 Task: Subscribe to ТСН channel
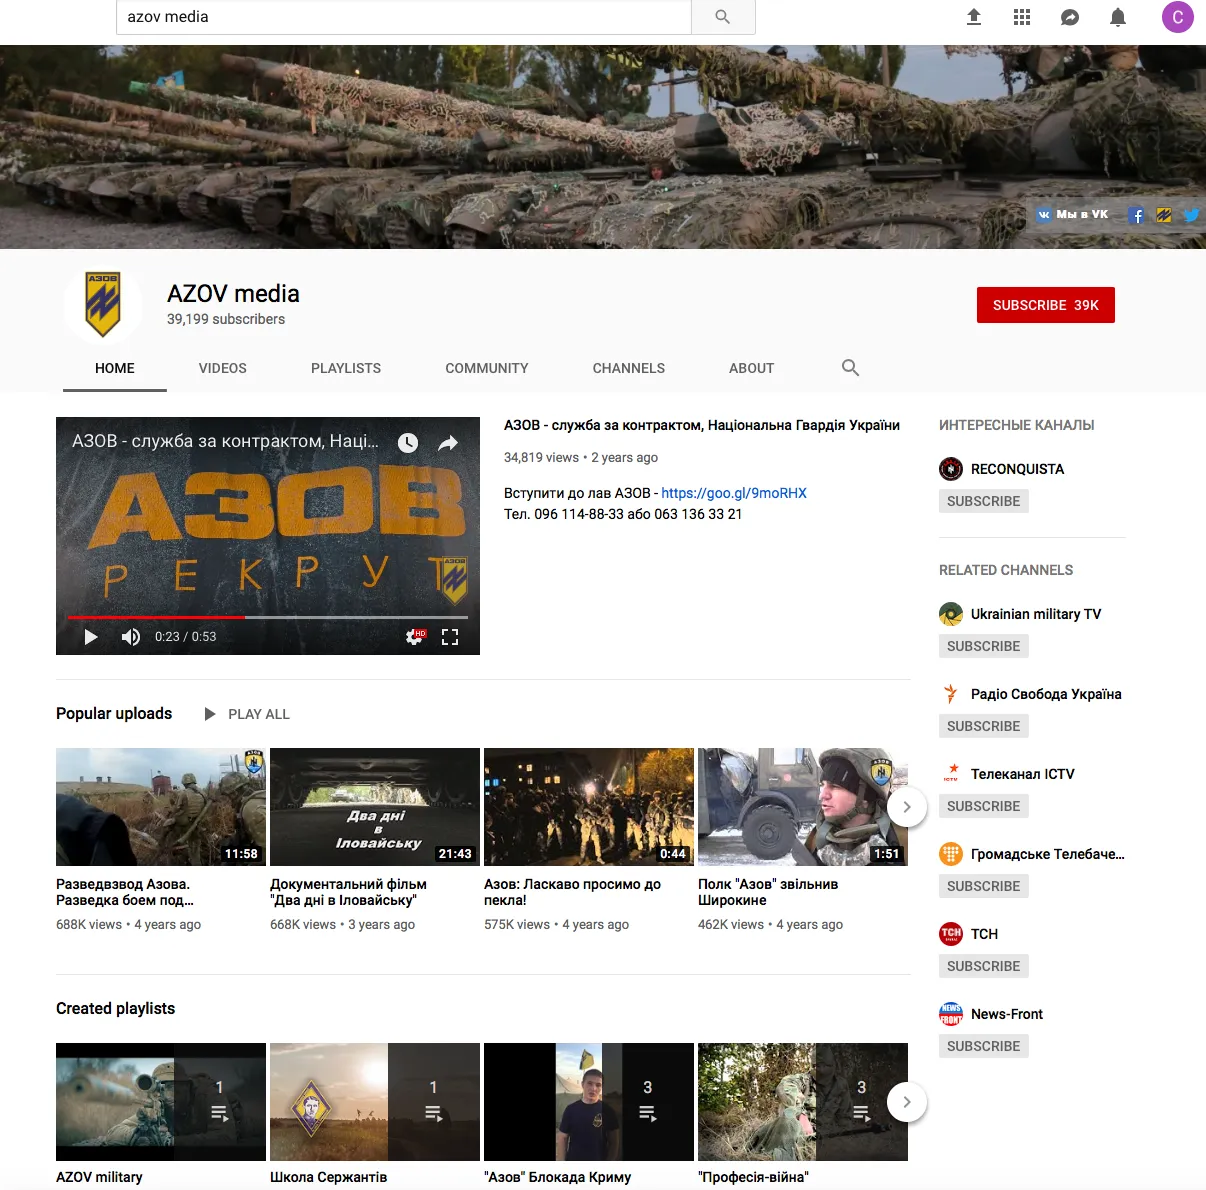tap(984, 966)
